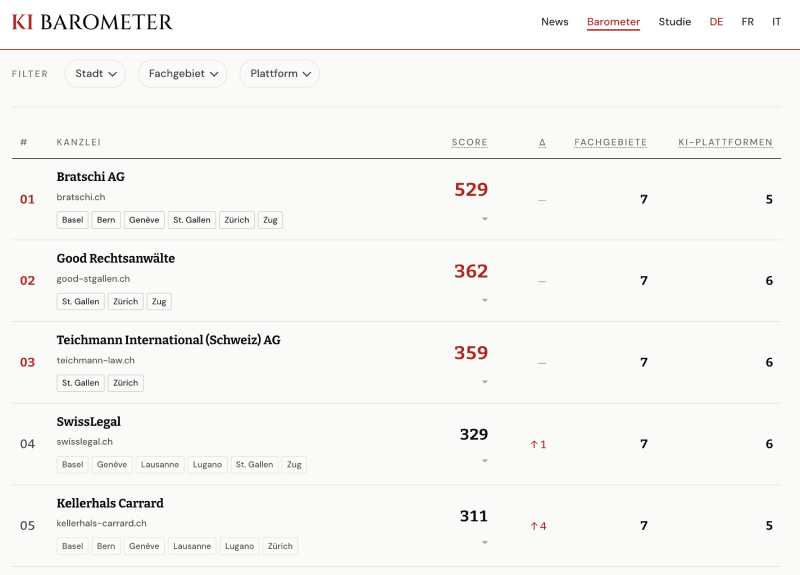Click score 329 of SwissLegal
Image resolution: width=800 pixels, height=575 pixels.
pos(474,434)
